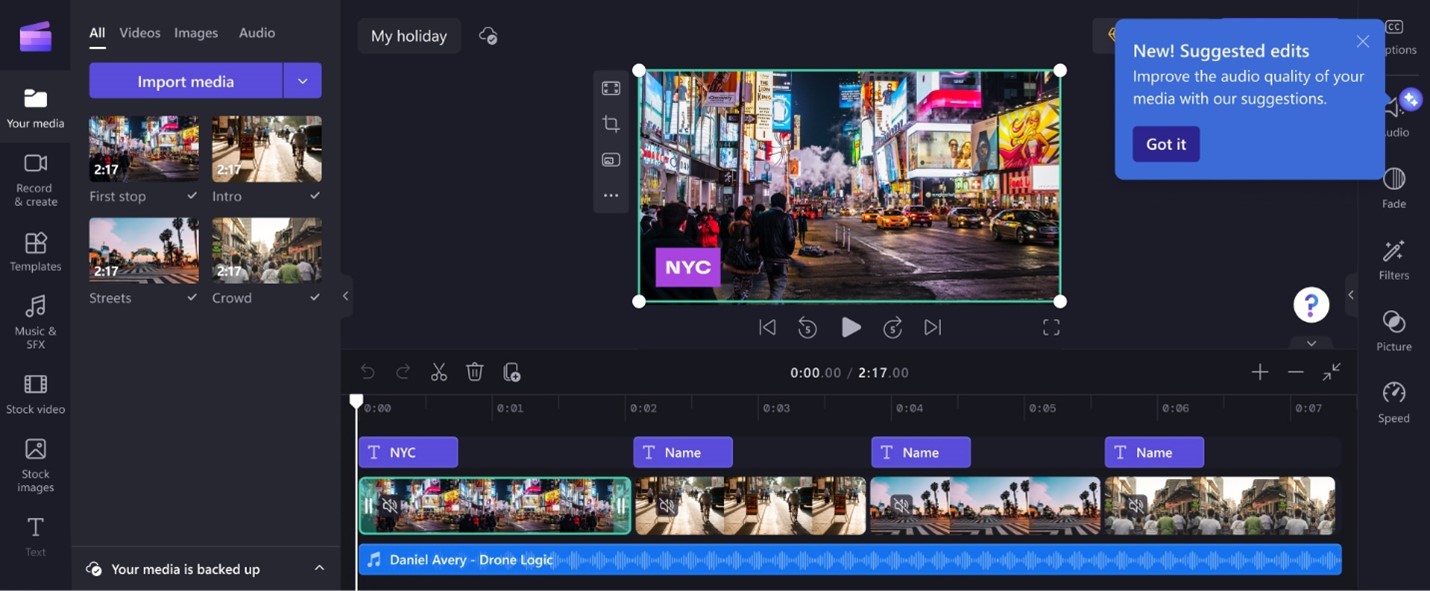Switch to Videos media tab
This screenshot has width=1430, height=591.
click(140, 33)
